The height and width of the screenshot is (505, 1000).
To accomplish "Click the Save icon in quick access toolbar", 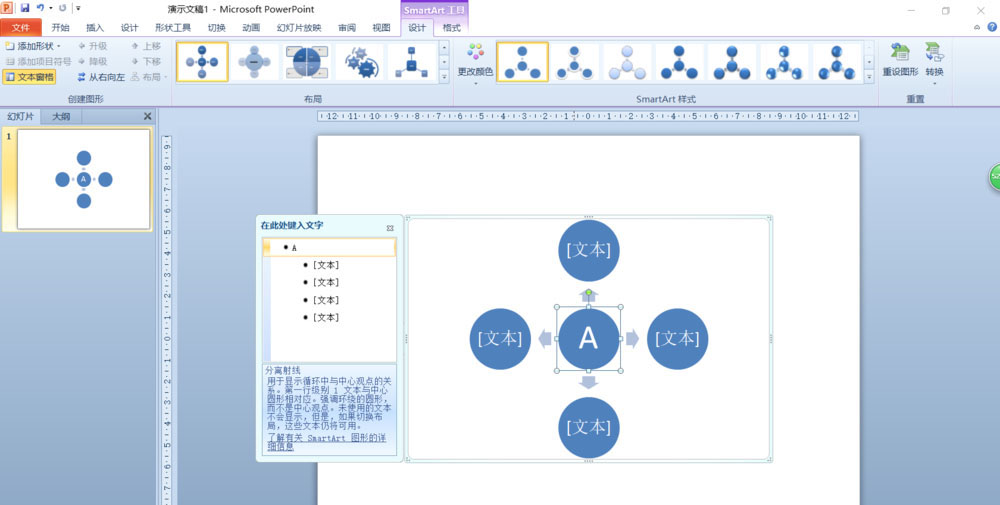I will click(x=25, y=8).
